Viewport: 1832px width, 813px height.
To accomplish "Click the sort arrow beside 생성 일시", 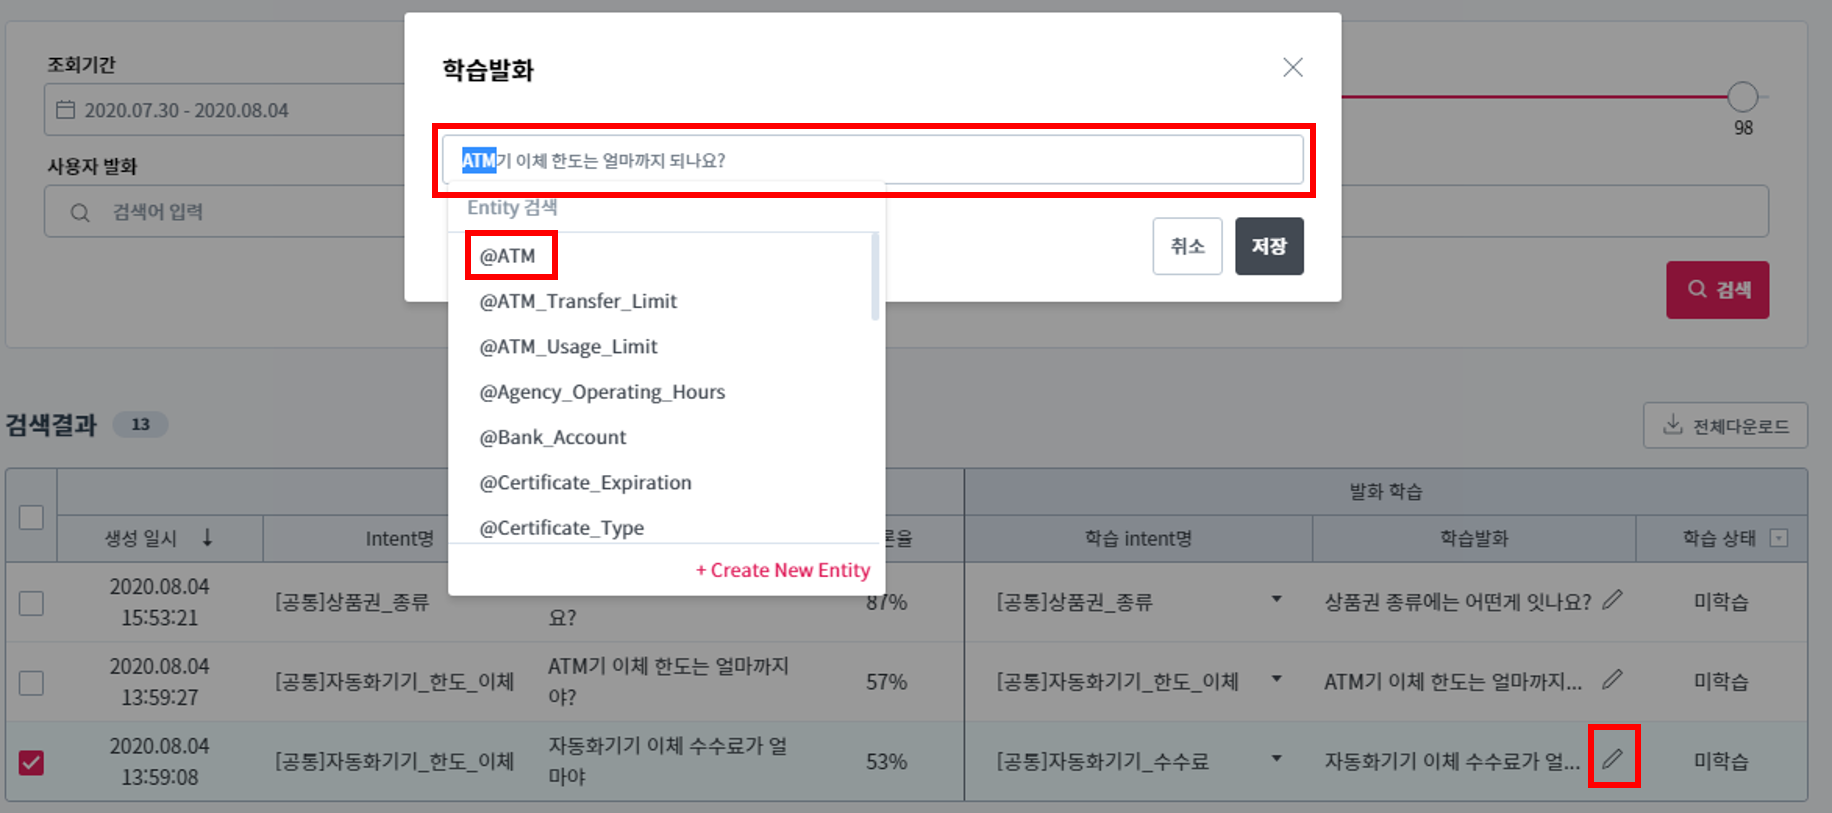I will pyautogui.click(x=207, y=538).
